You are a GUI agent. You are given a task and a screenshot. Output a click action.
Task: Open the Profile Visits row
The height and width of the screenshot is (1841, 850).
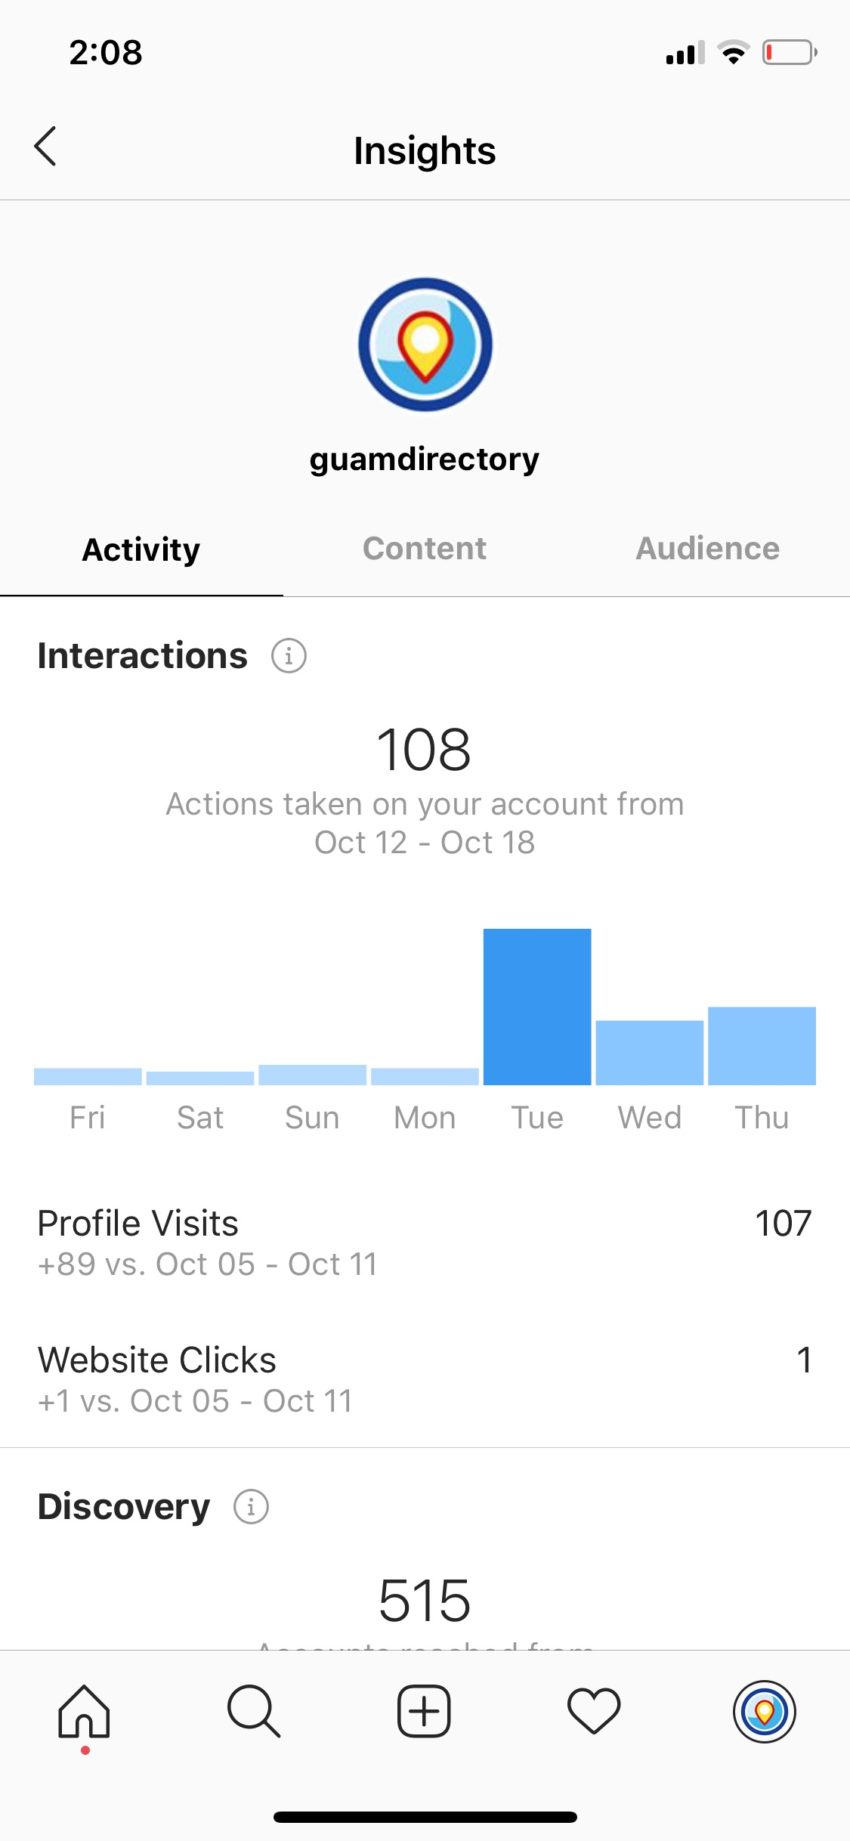pyautogui.click(x=424, y=1242)
